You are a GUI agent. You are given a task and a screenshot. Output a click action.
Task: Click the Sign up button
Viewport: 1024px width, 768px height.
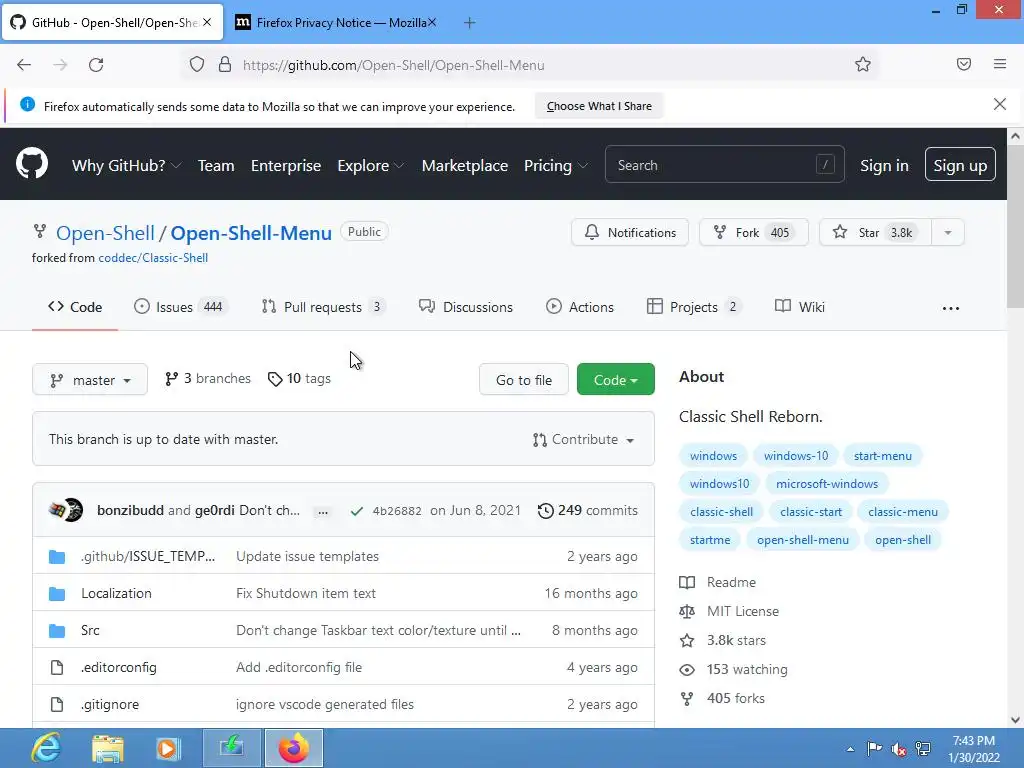tap(960, 165)
